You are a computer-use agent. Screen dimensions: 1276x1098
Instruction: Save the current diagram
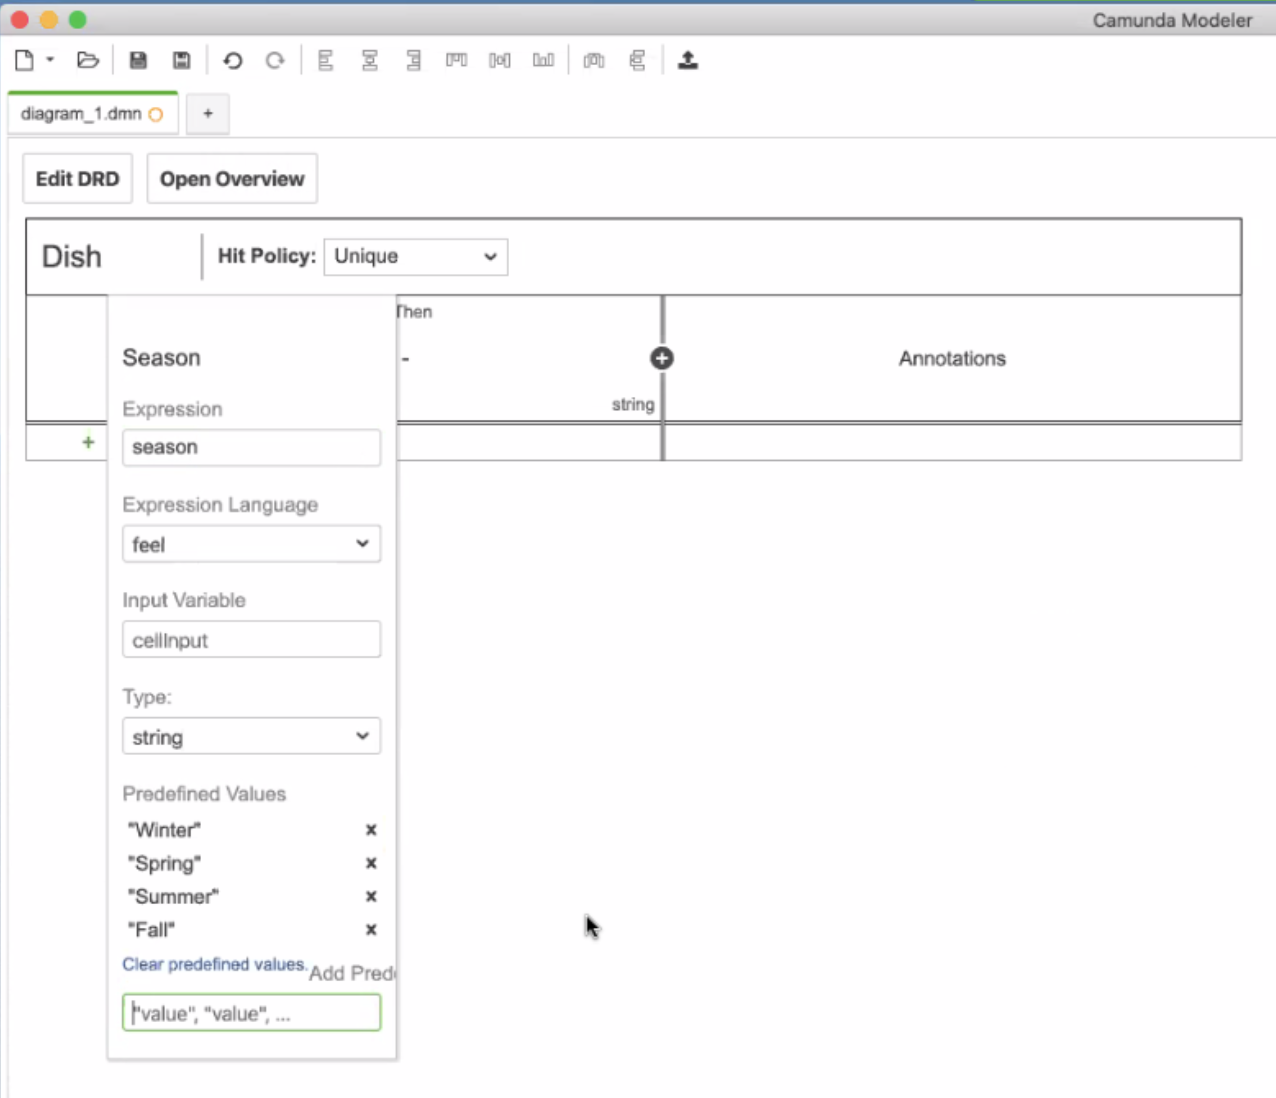point(138,60)
